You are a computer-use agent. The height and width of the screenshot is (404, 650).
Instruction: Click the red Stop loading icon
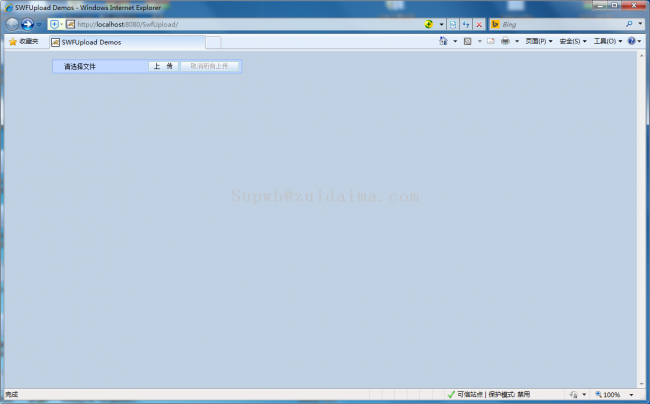tap(479, 23)
